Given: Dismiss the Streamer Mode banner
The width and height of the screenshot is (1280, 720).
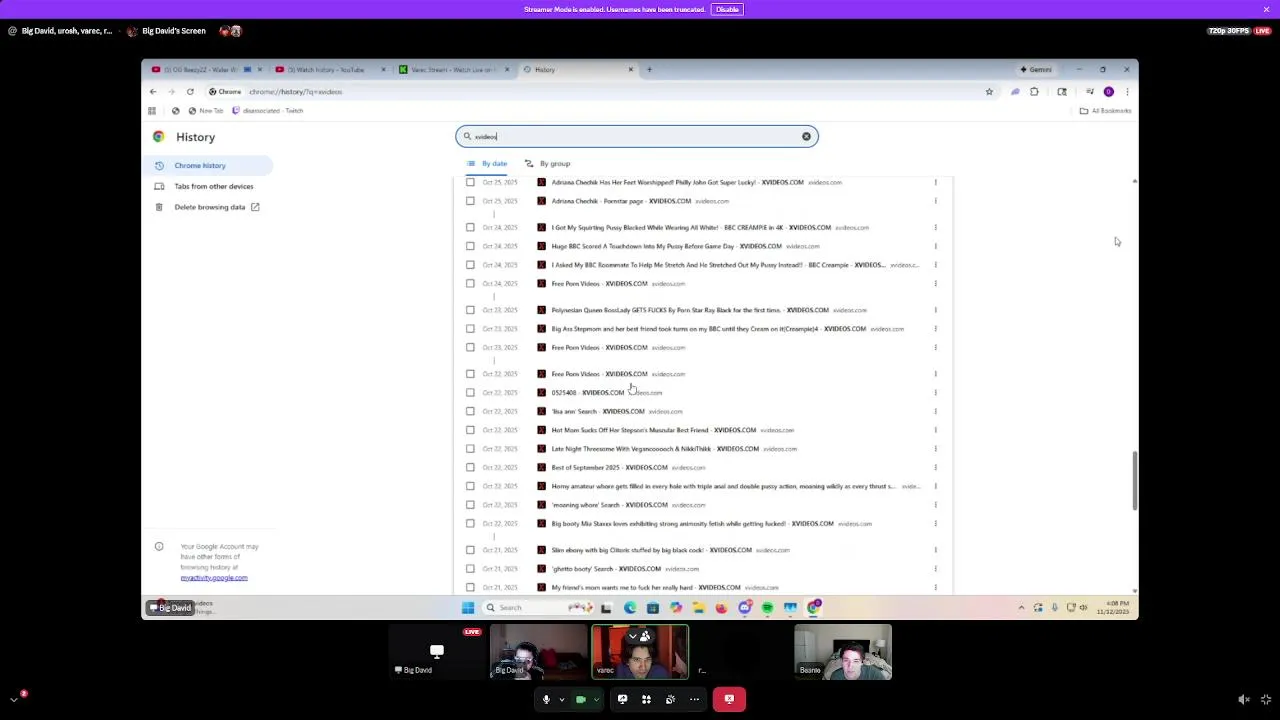Looking at the screenshot, I should pos(1266,10).
